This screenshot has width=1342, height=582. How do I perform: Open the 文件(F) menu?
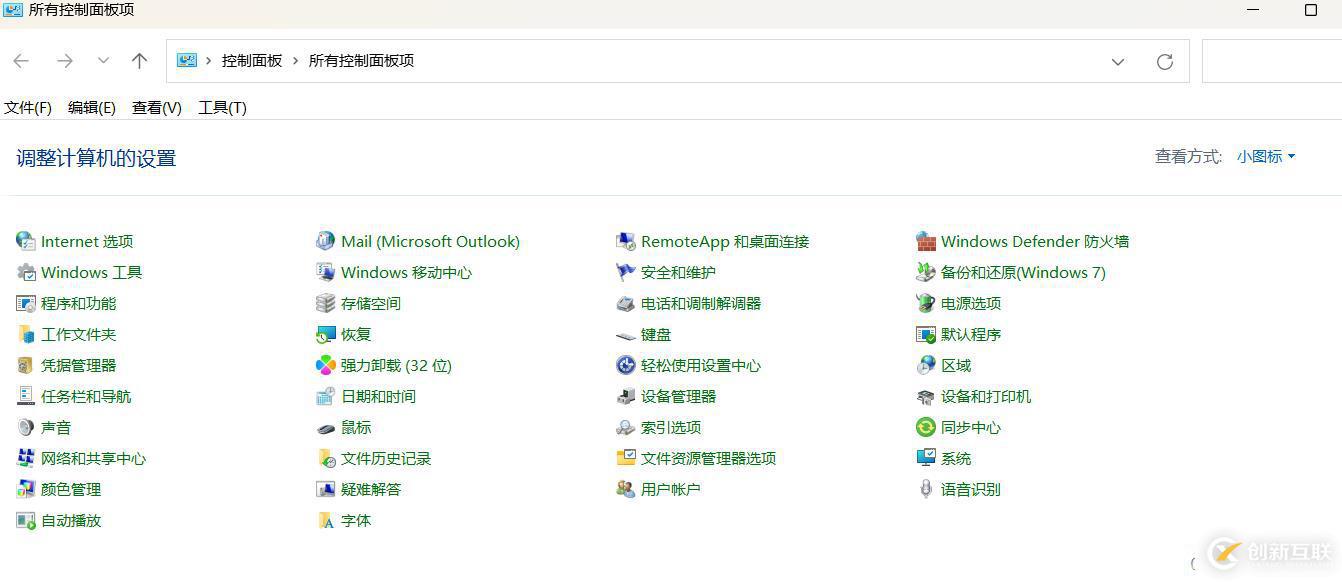[x=28, y=107]
